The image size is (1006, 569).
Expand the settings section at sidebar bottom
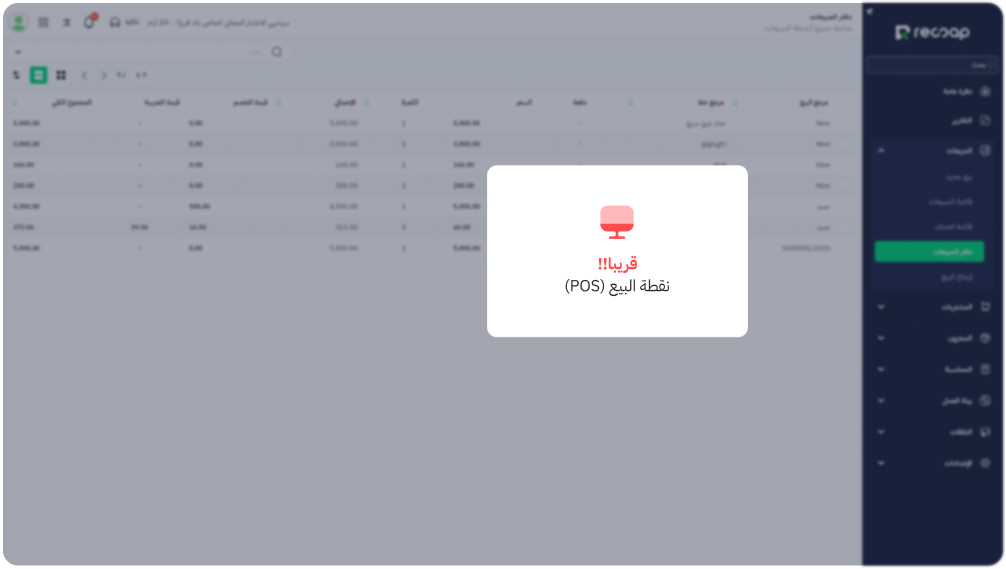pos(881,463)
